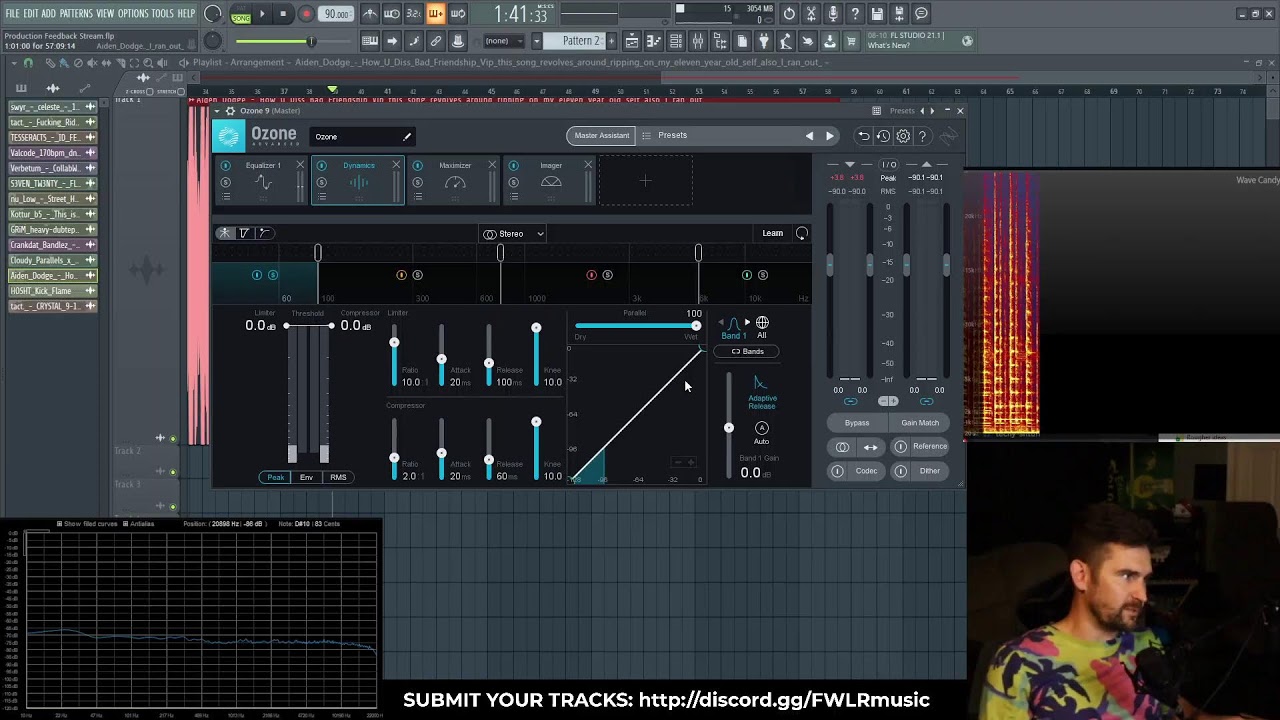
Task: Bypass the Maximizer module power
Action: pos(417,165)
